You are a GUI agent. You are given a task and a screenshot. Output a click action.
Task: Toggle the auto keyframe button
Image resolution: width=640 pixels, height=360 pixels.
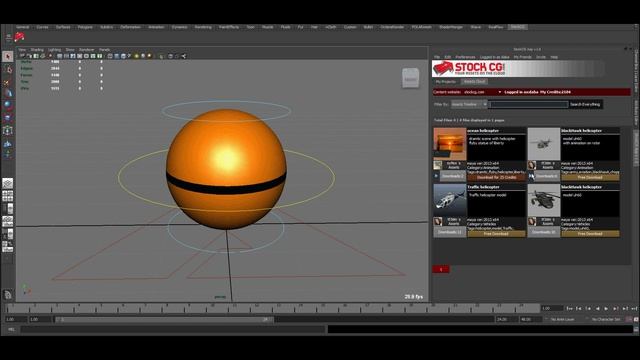pyautogui.click(x=629, y=320)
